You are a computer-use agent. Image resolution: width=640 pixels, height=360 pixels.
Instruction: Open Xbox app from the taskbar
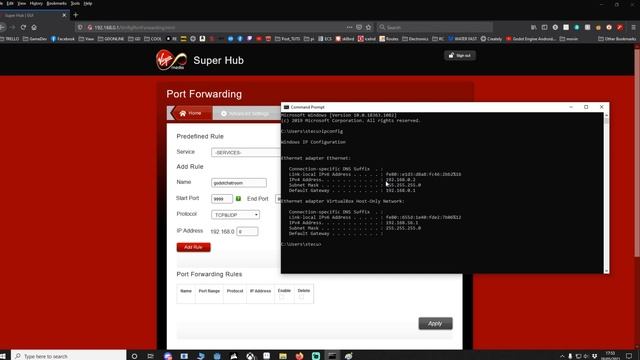click(x=250, y=356)
